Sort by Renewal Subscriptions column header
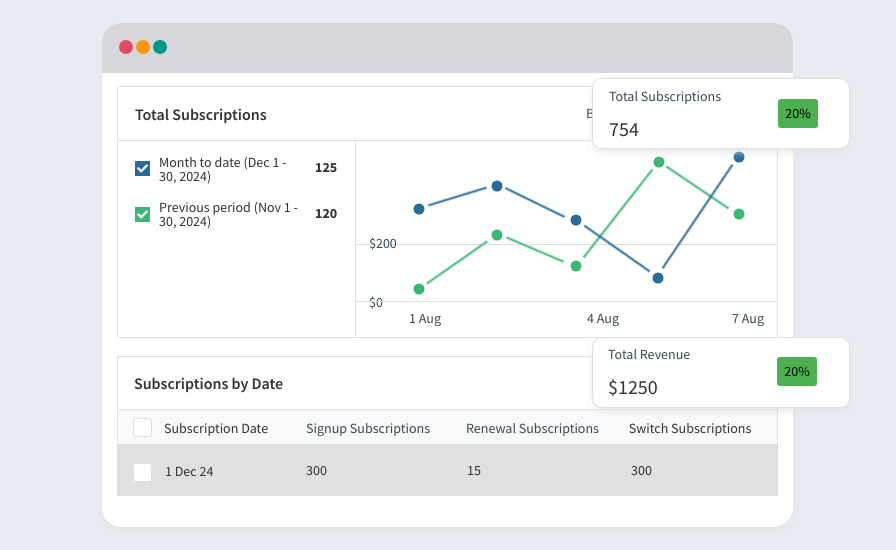 click(532, 428)
